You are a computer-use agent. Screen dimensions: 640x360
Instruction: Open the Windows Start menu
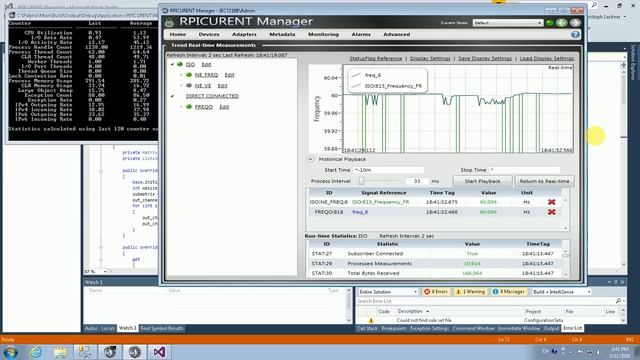click(x=11, y=352)
